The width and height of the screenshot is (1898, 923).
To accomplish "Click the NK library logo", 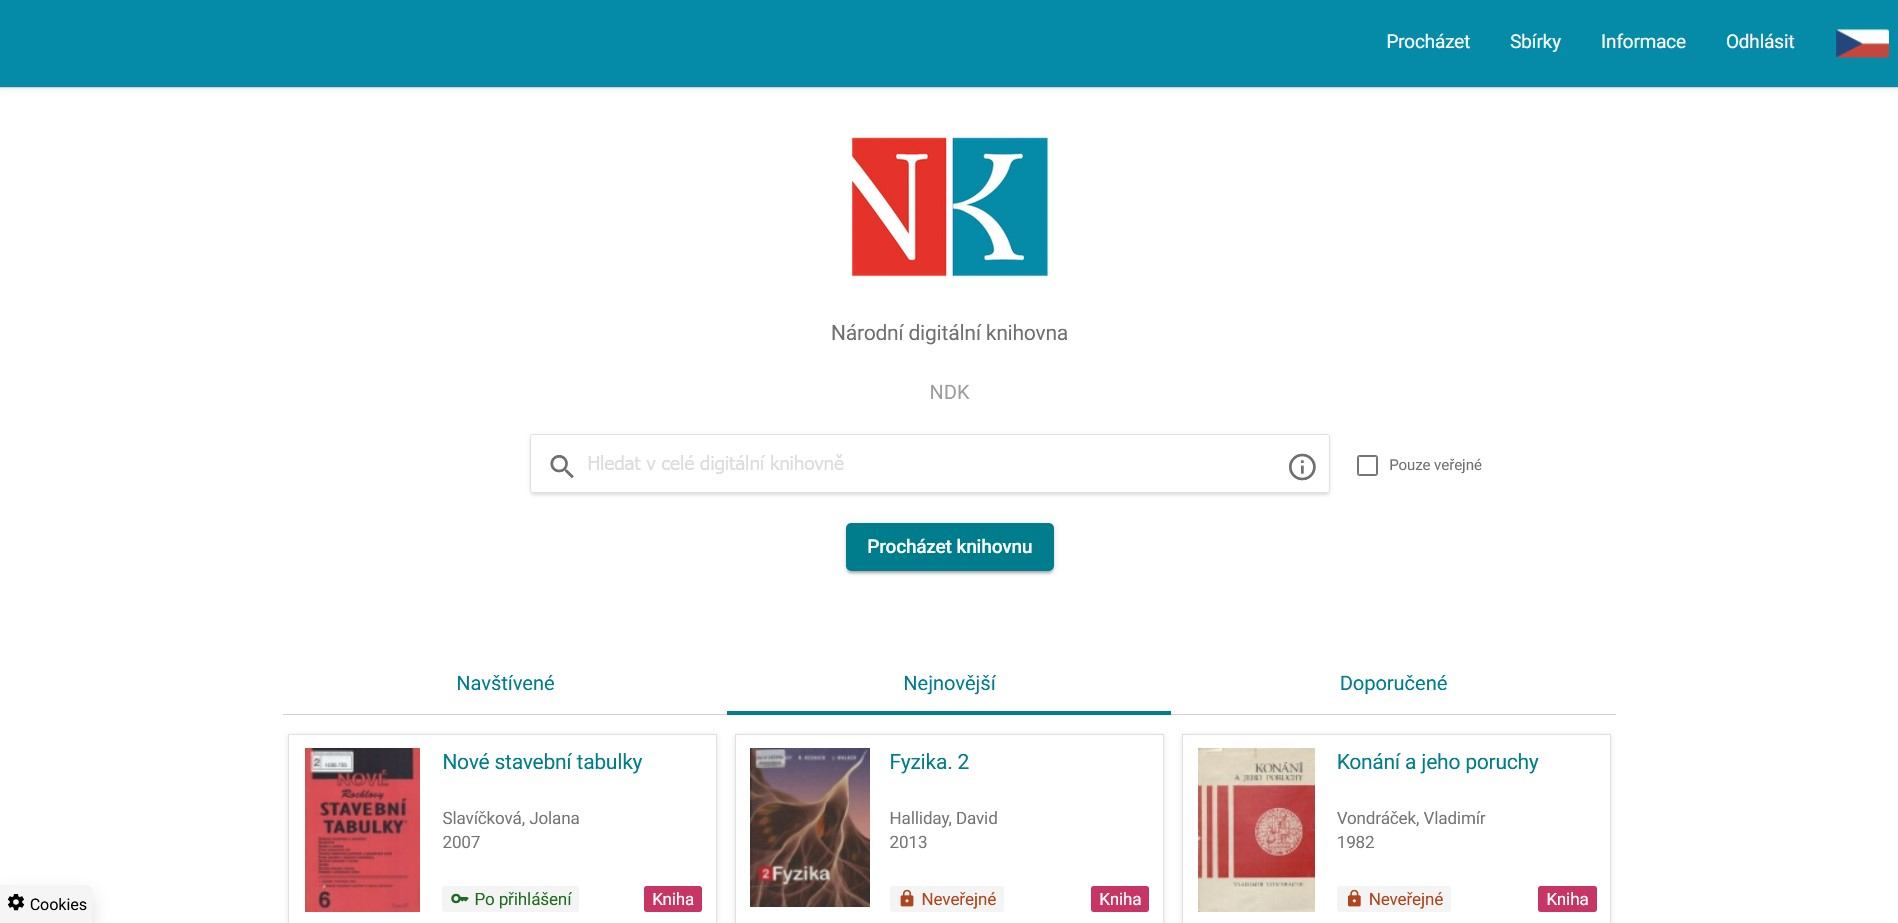I will [949, 207].
